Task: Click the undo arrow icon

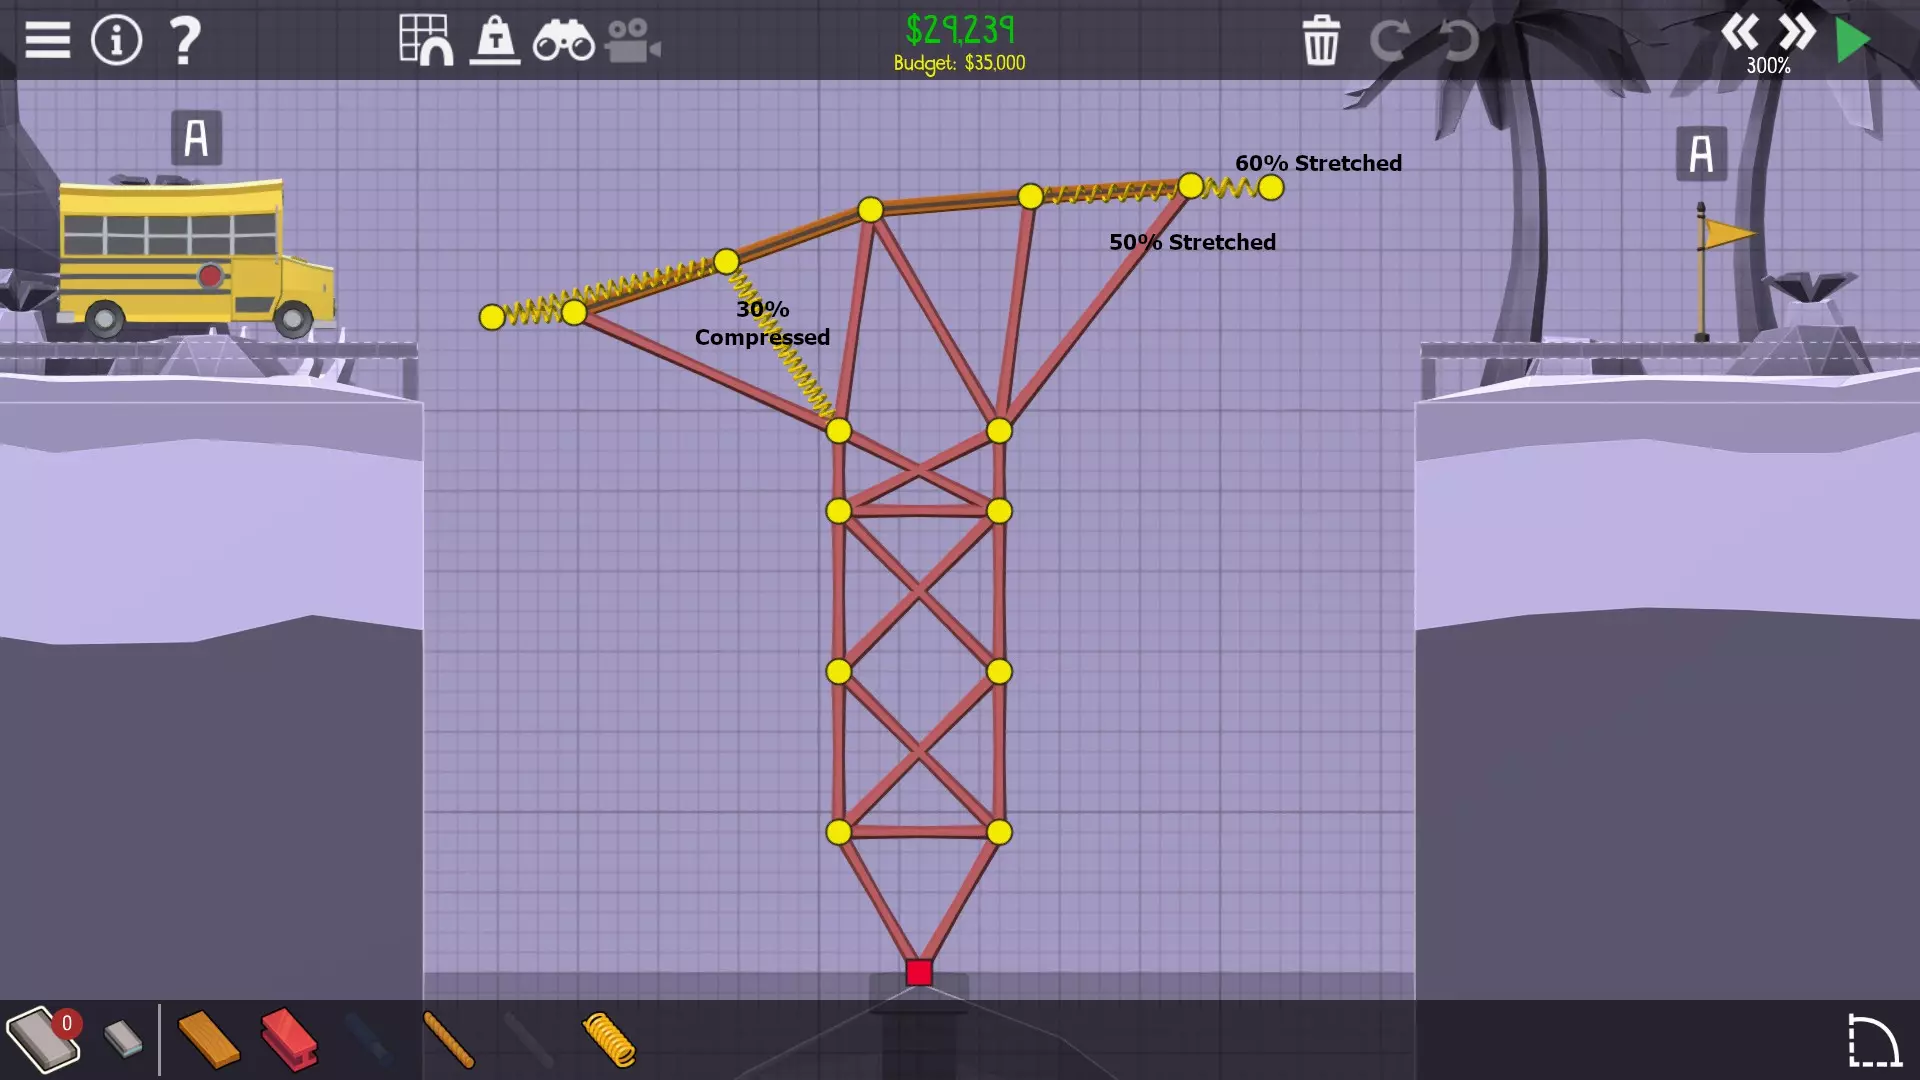Action: tap(1458, 41)
